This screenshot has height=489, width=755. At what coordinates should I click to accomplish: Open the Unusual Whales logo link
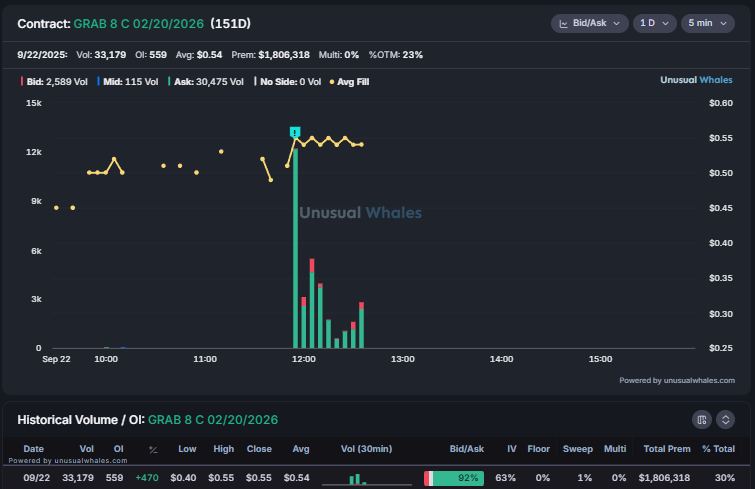(698, 80)
